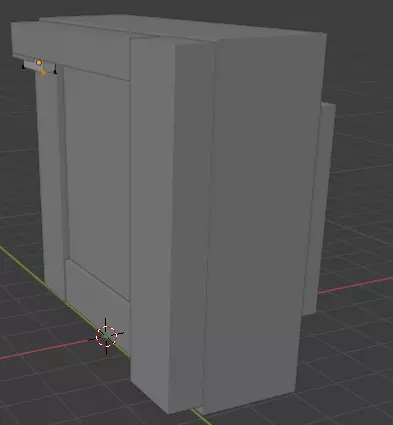Click the red-white 3D cursor crosshair
The height and width of the screenshot is (425, 393).
pyautogui.click(x=106, y=336)
